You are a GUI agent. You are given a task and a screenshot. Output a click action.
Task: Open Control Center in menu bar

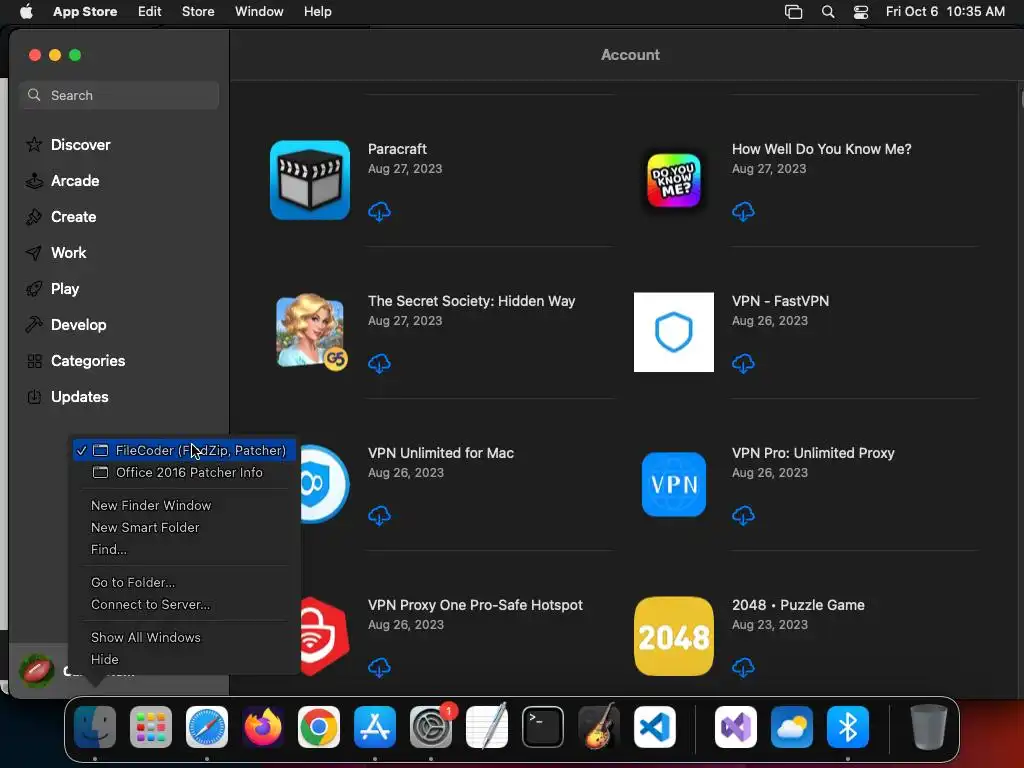pos(861,12)
